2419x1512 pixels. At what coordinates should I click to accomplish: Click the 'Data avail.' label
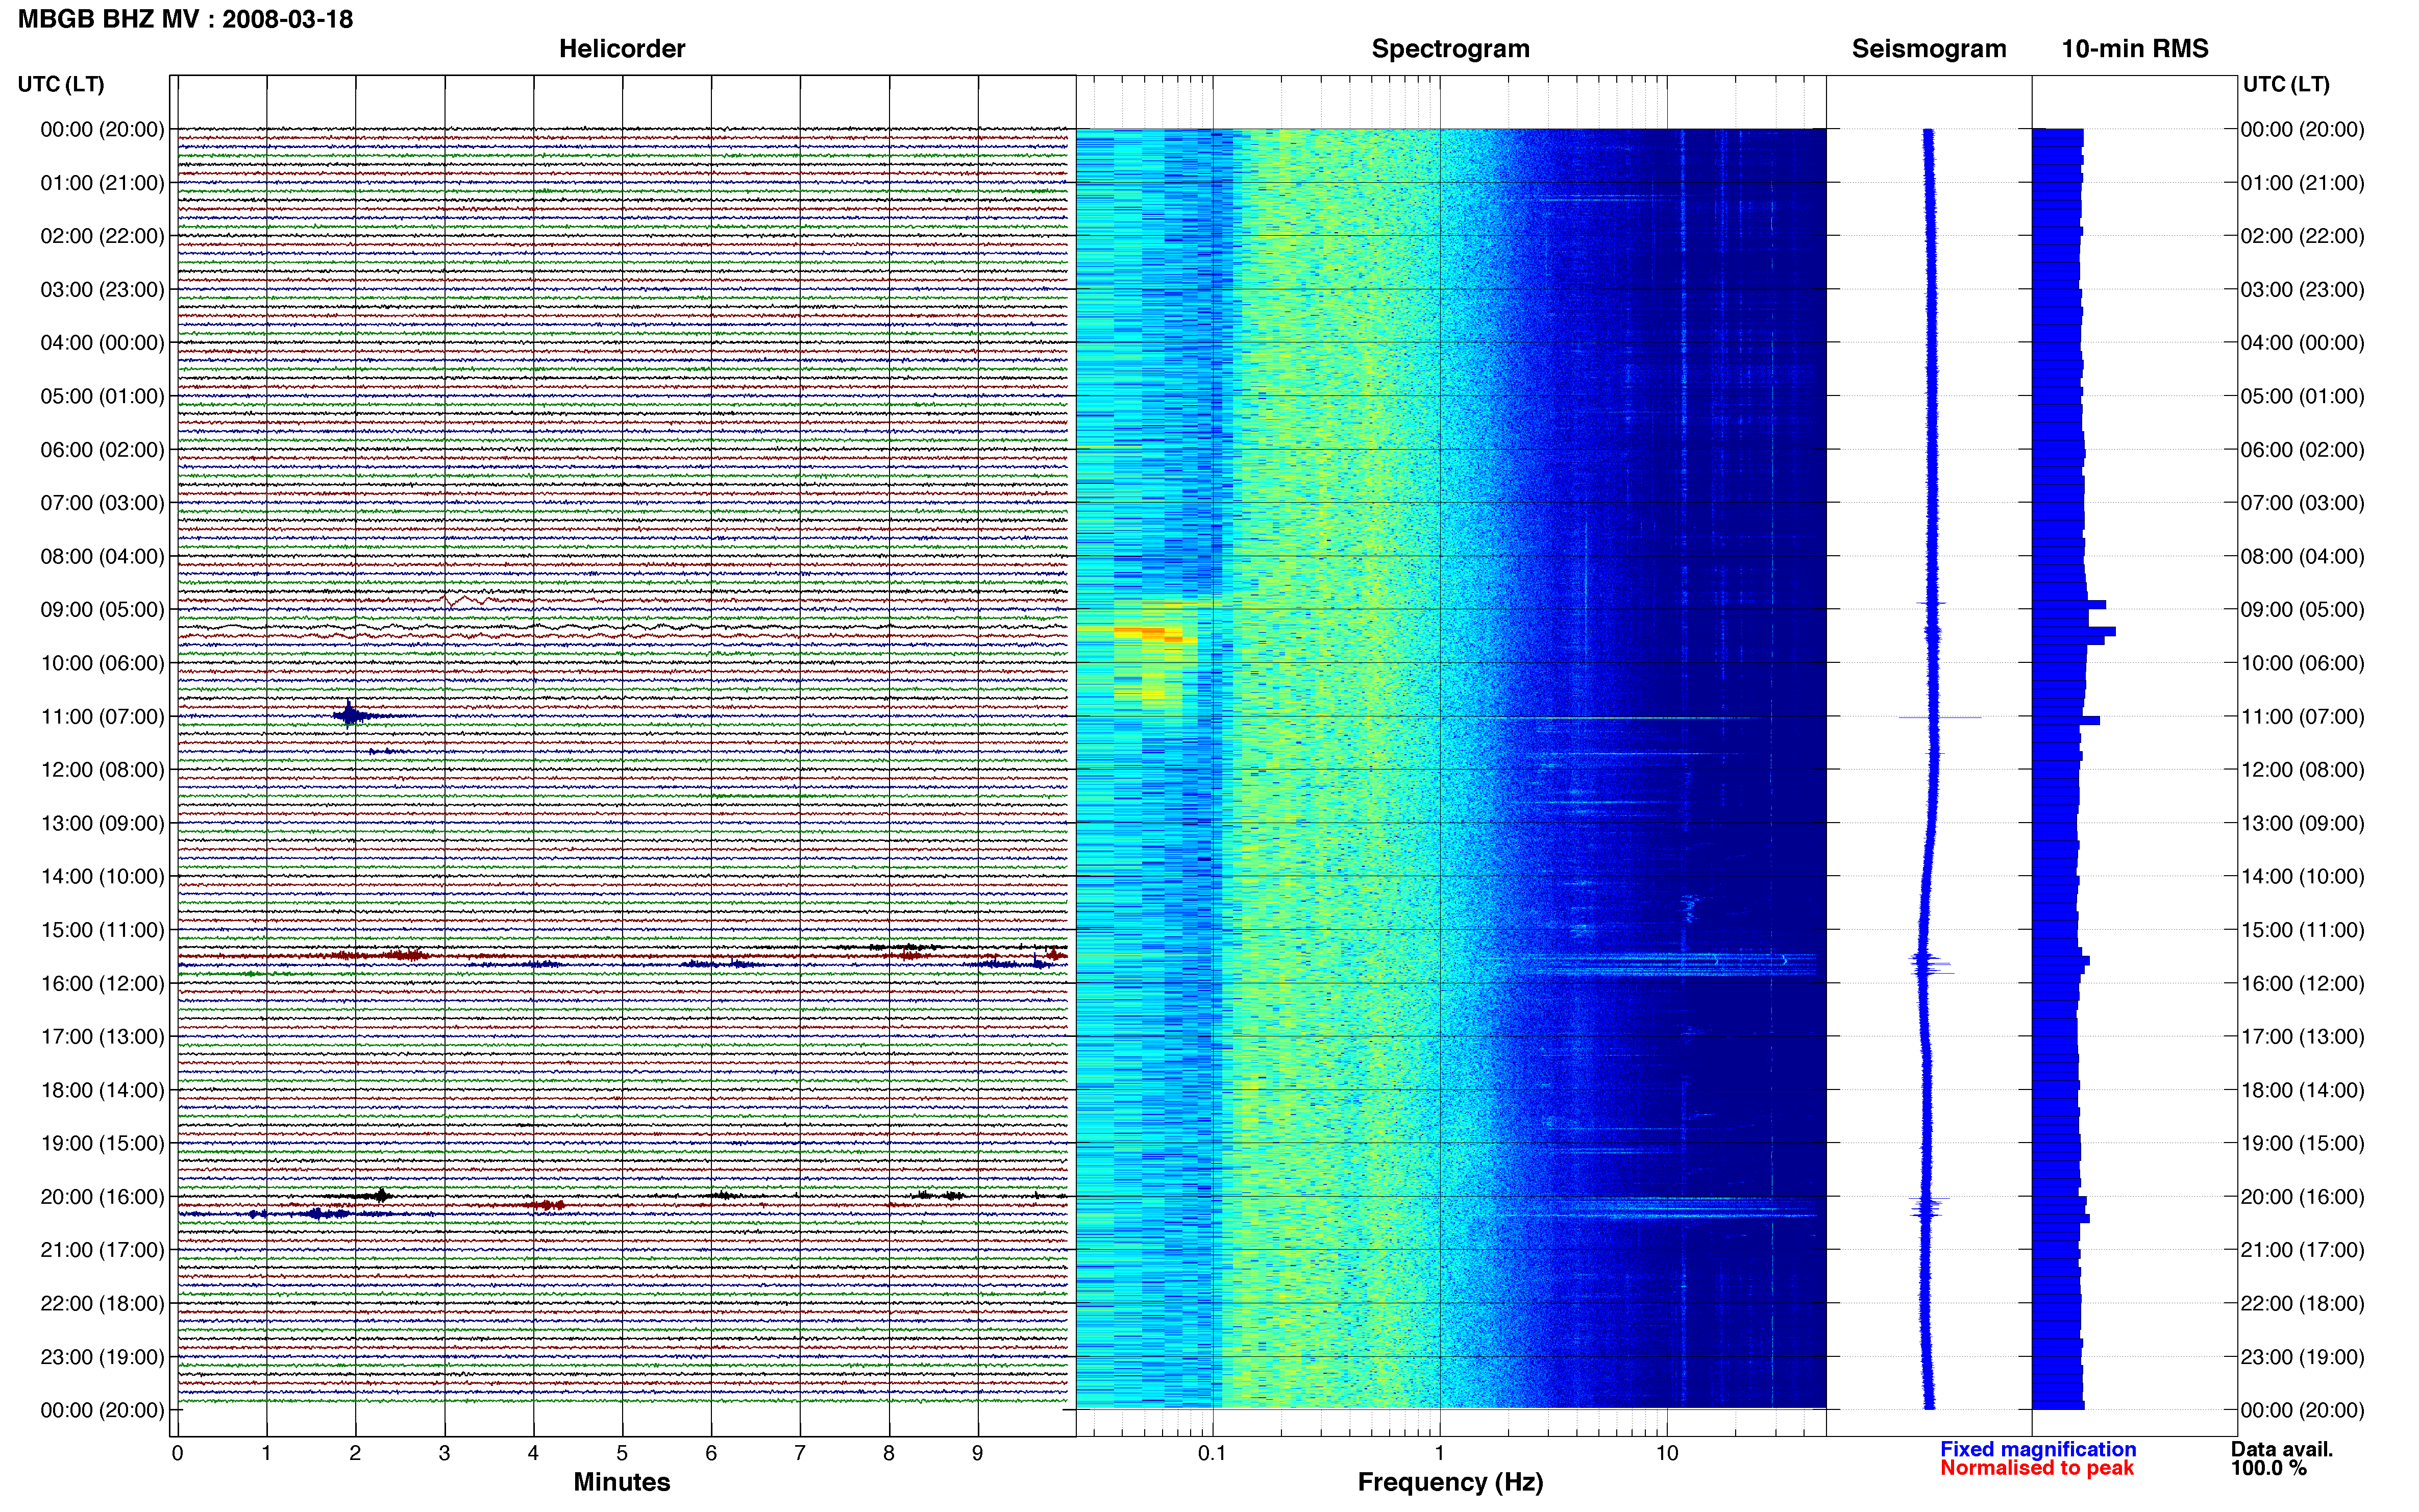[2282, 1449]
